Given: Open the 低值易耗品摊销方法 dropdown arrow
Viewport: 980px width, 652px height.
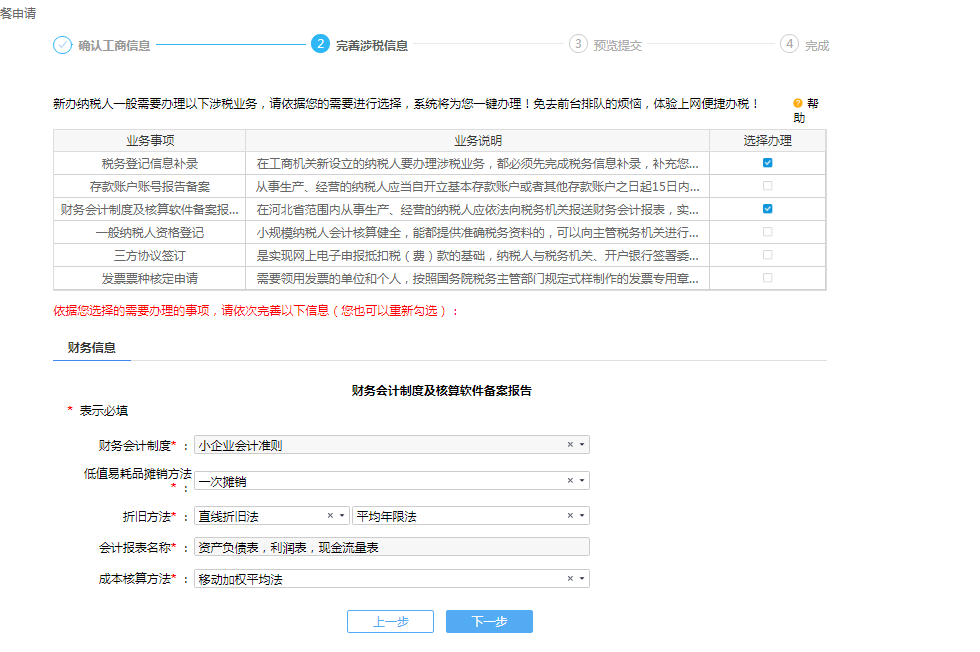Looking at the screenshot, I should (x=582, y=481).
